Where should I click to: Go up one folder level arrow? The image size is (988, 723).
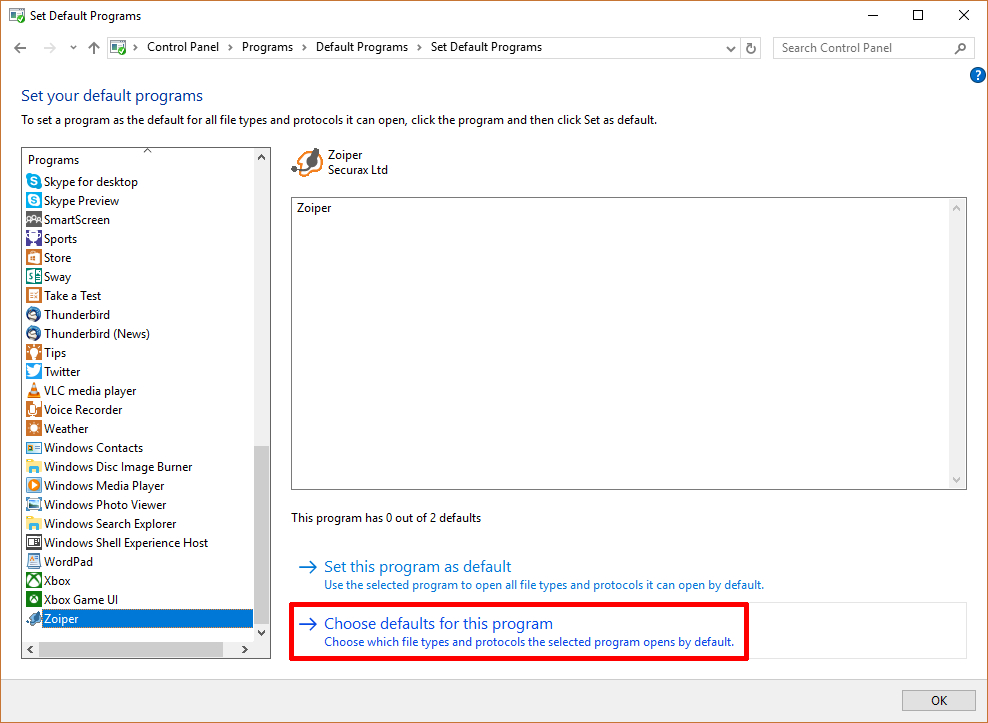[94, 48]
